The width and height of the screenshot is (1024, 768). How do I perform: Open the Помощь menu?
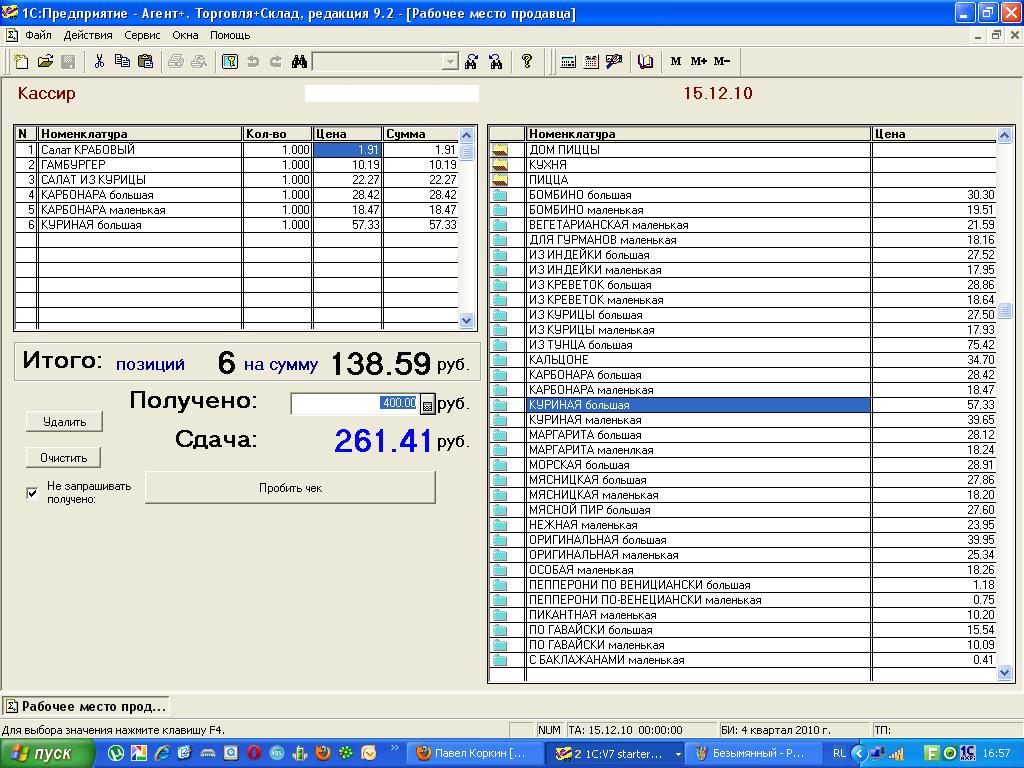(229, 35)
